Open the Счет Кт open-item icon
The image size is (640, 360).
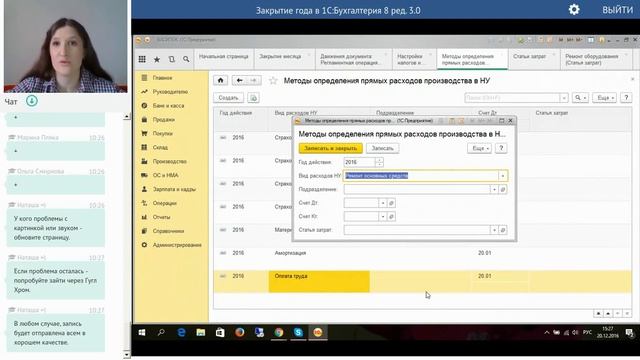pyautogui.click(x=391, y=216)
